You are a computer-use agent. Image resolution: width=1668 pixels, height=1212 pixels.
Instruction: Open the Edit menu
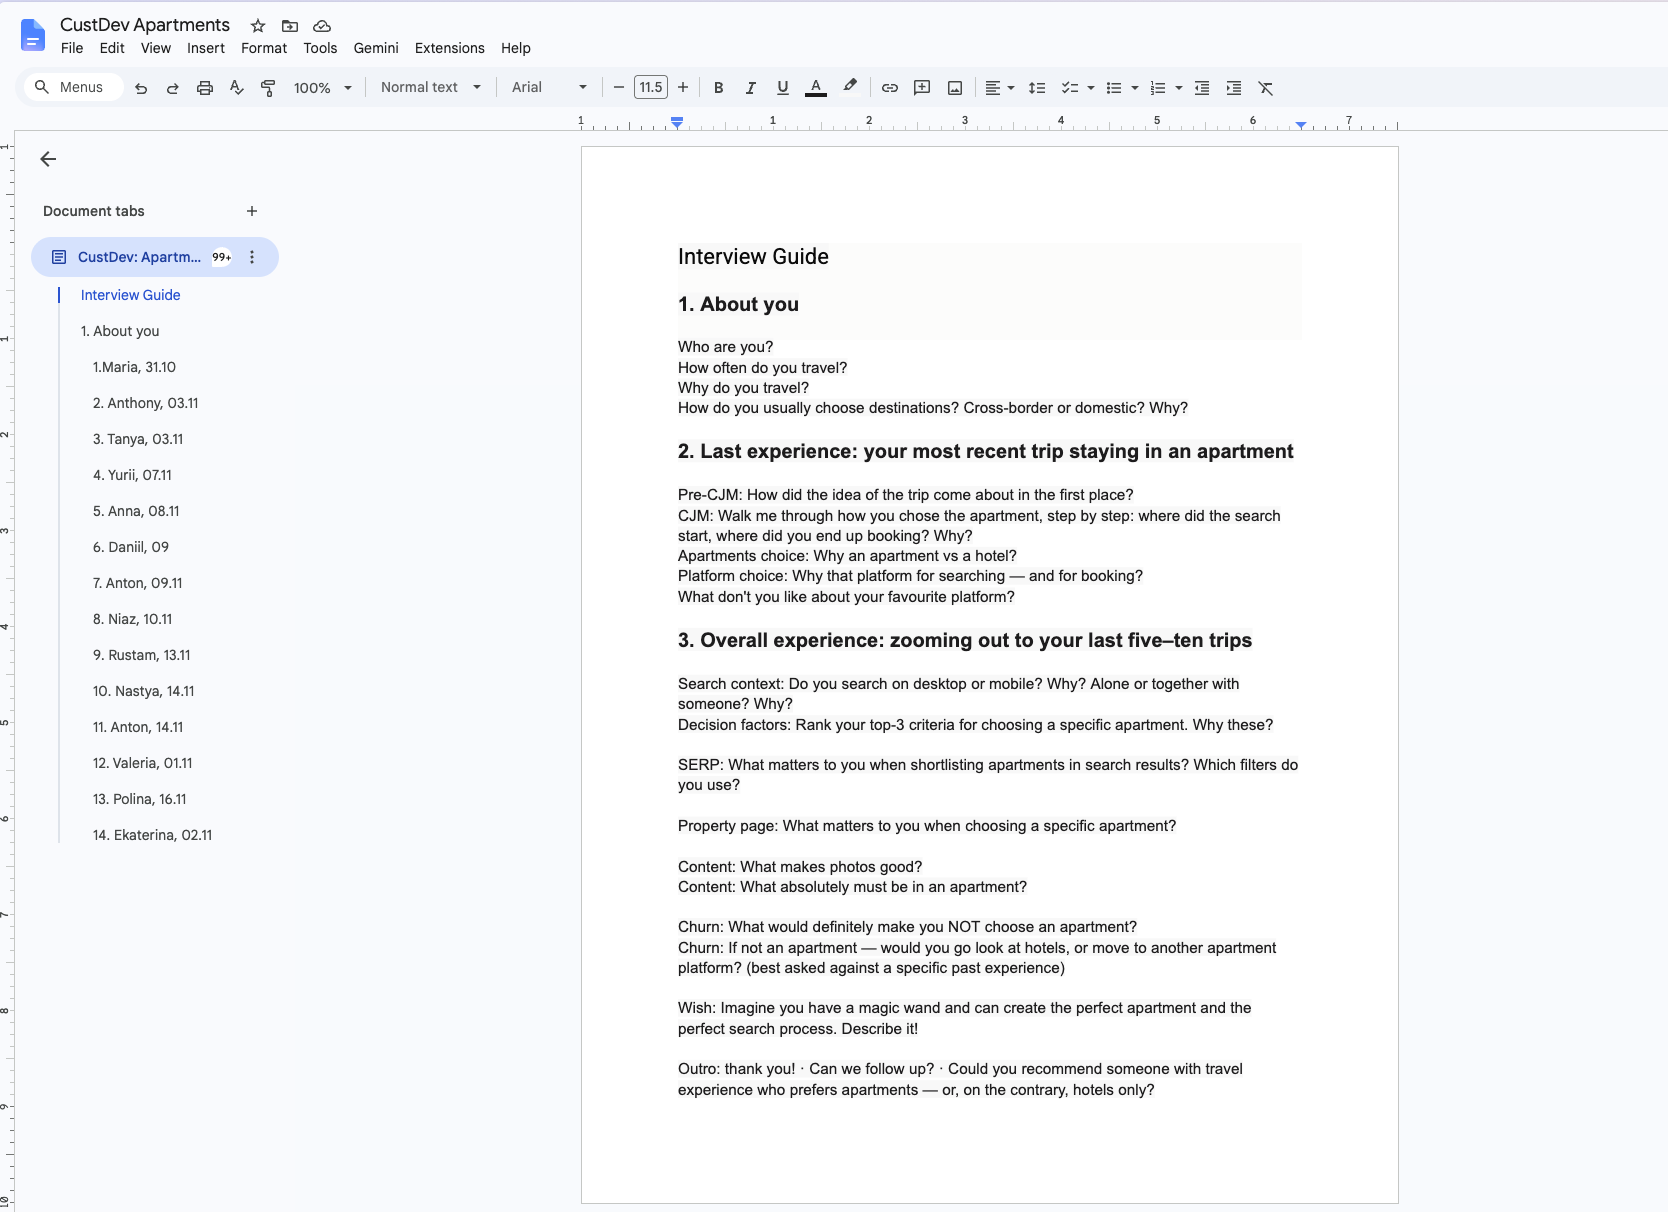(112, 48)
